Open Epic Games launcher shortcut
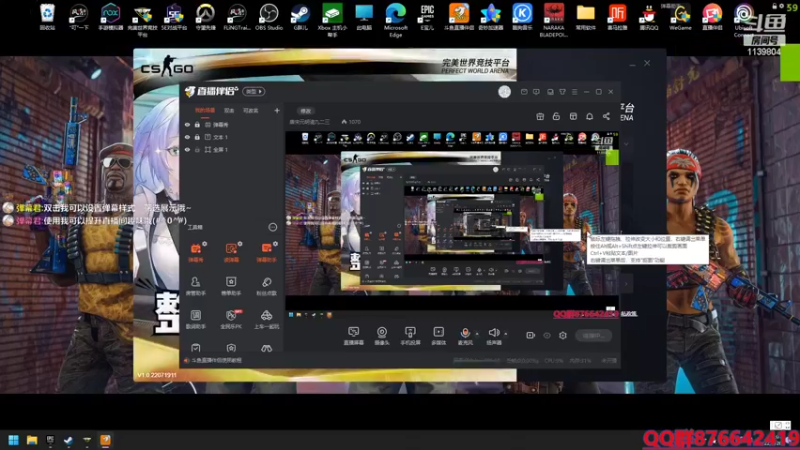Viewport: 800px width, 450px height. 427,17
